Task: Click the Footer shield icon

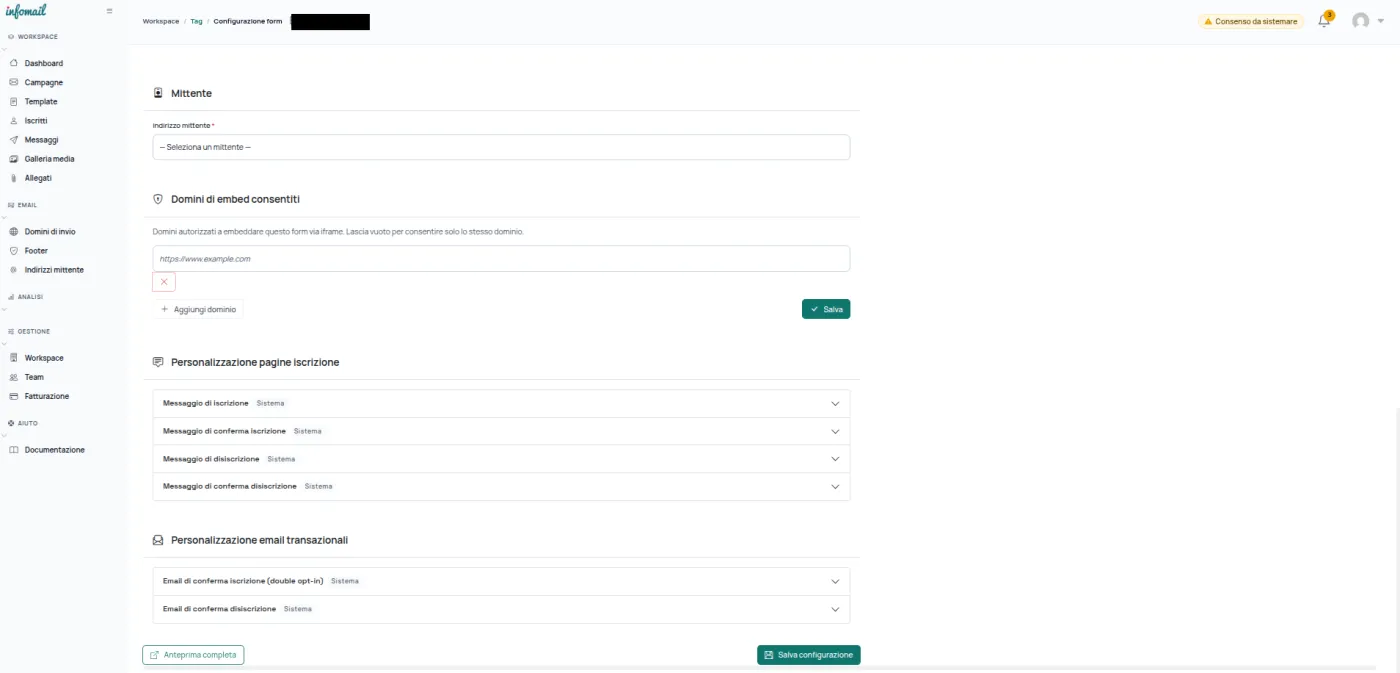Action: tap(14, 250)
